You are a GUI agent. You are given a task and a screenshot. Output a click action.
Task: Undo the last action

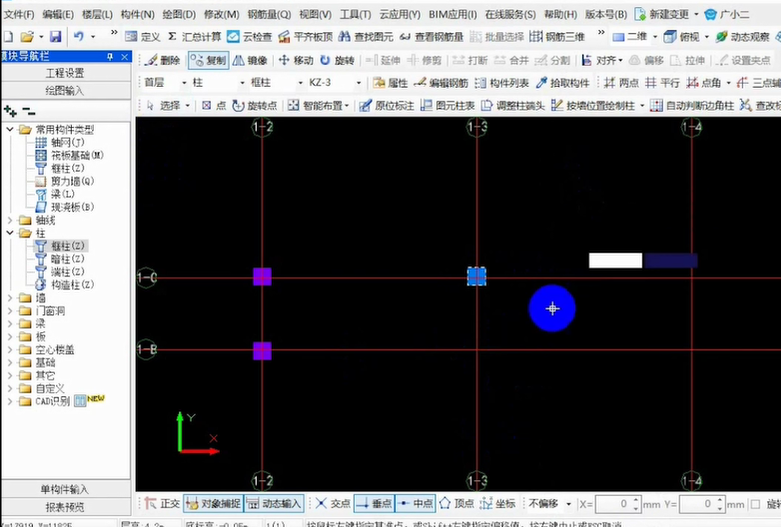(79, 36)
